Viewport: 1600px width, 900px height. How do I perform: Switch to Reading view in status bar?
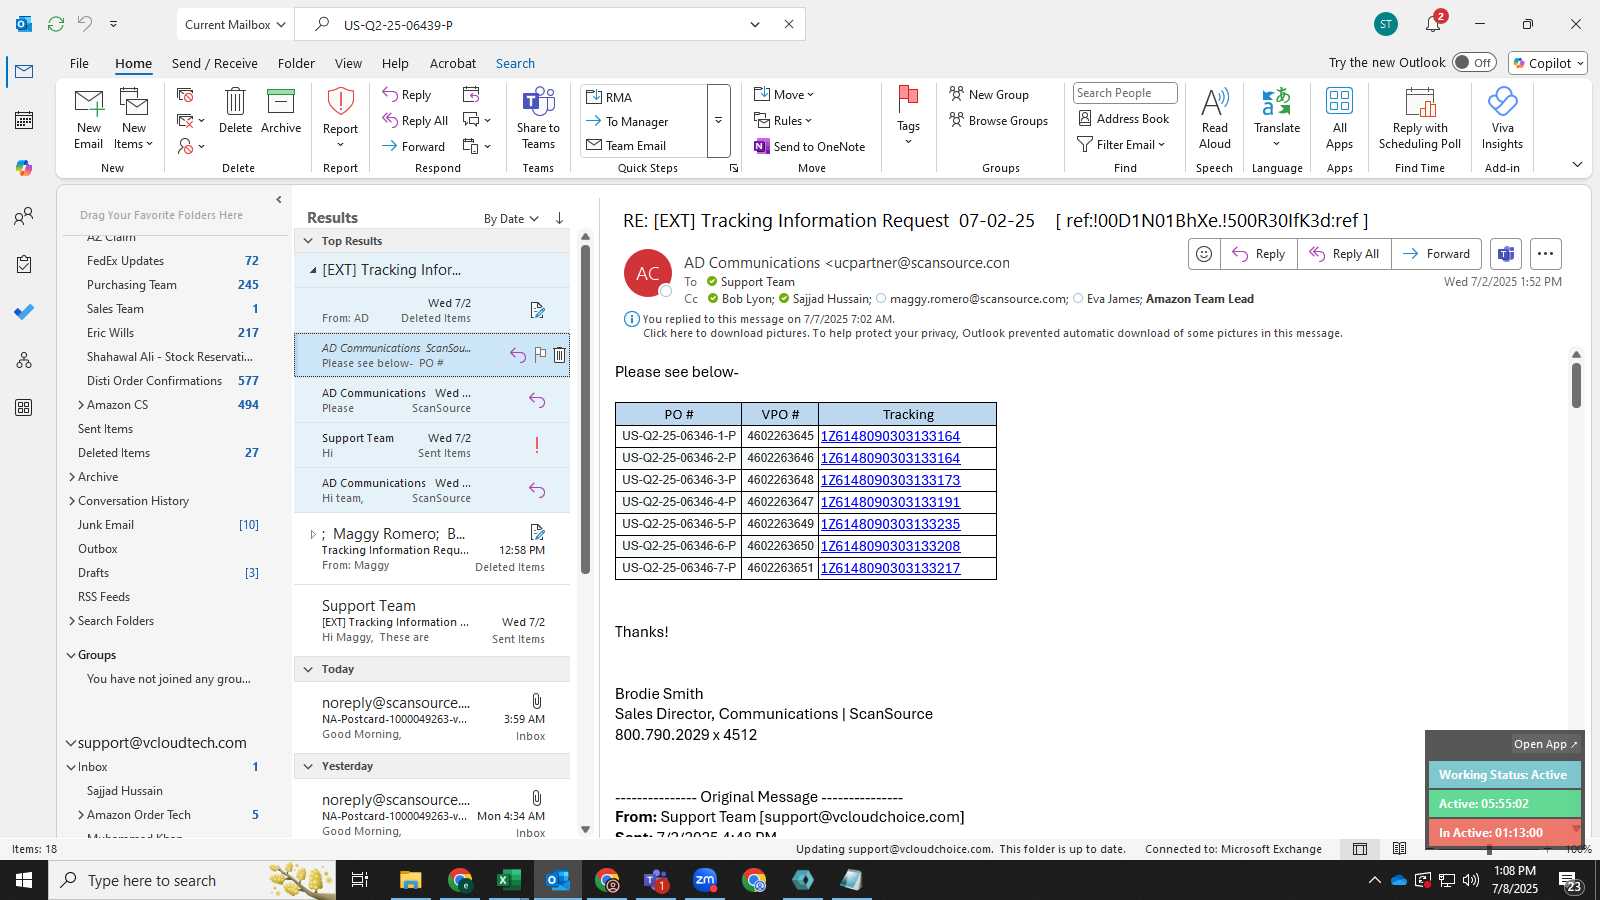point(1399,849)
